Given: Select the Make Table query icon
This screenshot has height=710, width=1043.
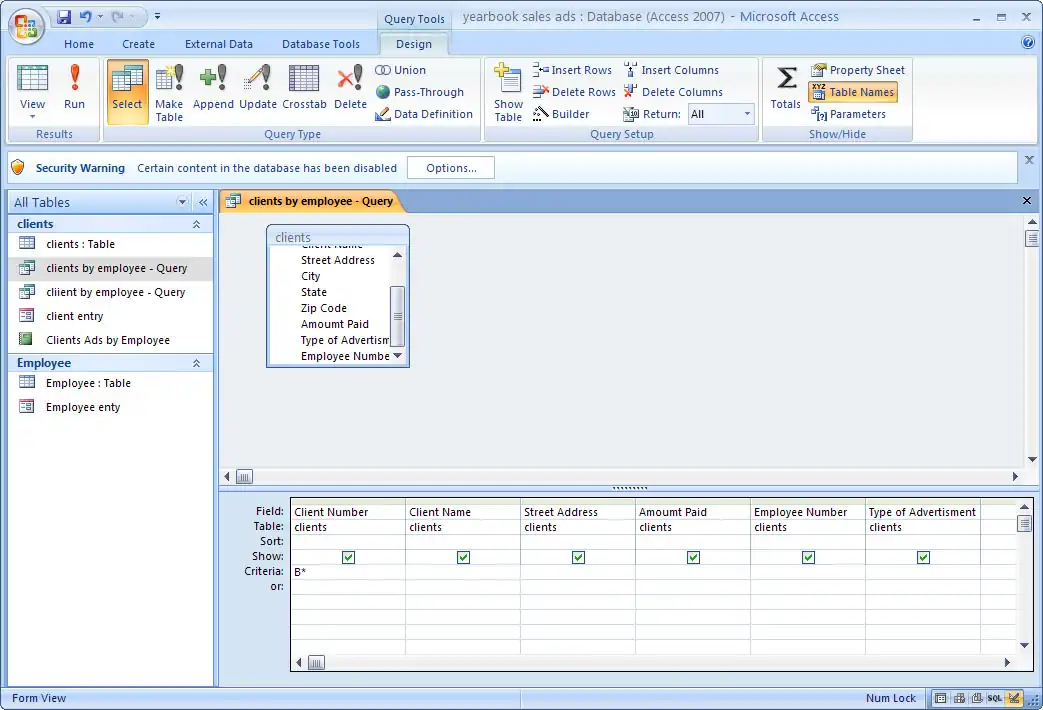Looking at the screenshot, I should point(169,90).
